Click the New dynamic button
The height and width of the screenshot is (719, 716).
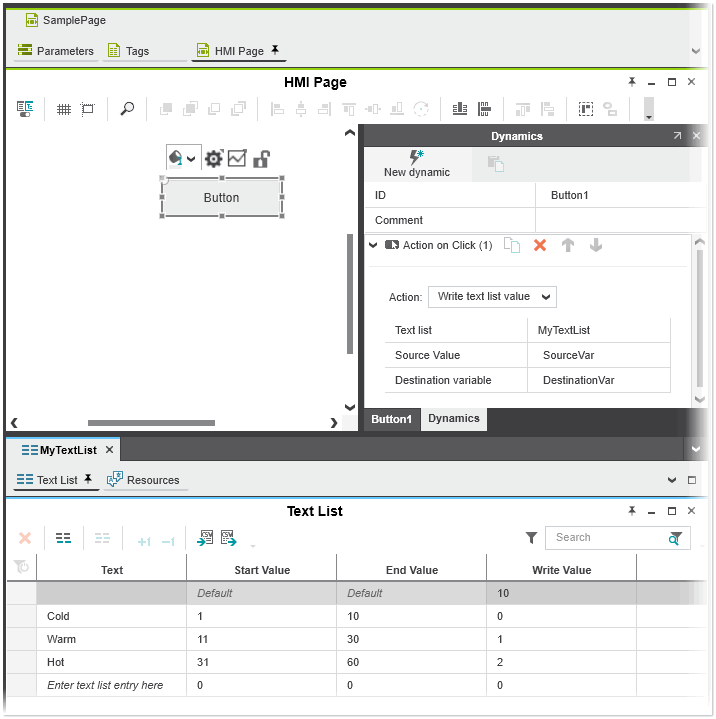coord(416,163)
